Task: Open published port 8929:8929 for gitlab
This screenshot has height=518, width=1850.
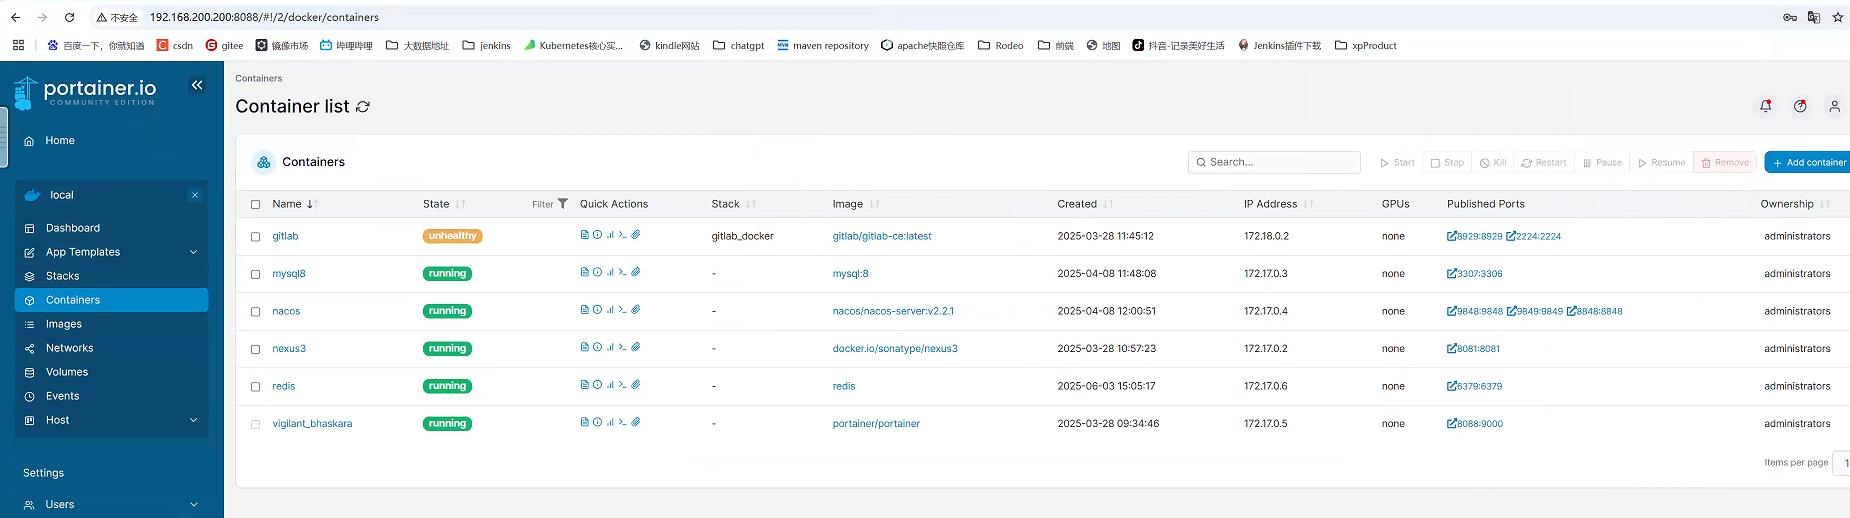Action: tap(1475, 236)
